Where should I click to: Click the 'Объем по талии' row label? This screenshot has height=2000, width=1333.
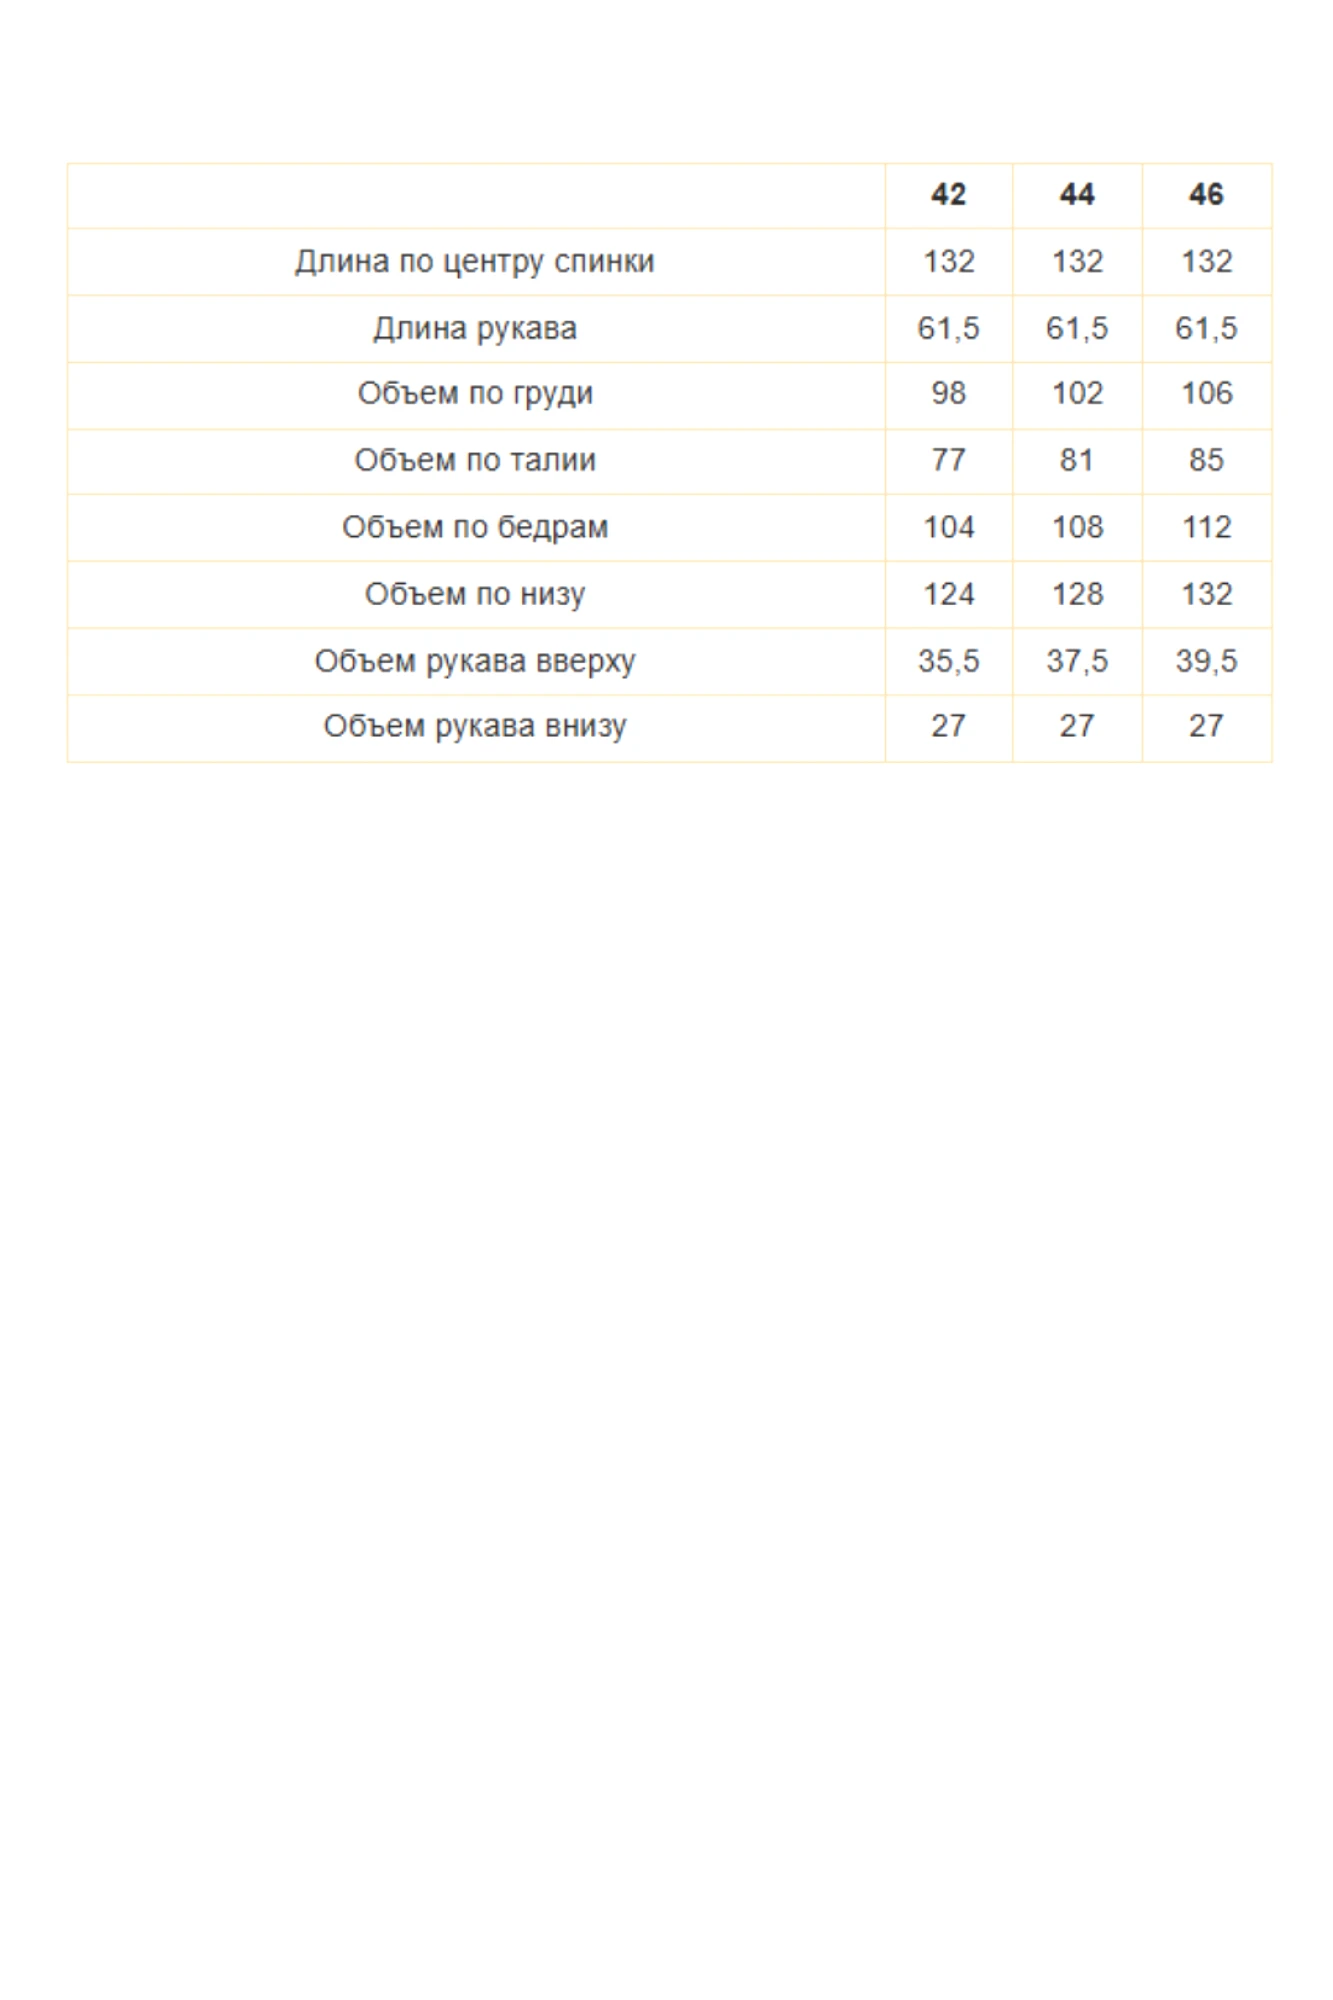coord(475,460)
